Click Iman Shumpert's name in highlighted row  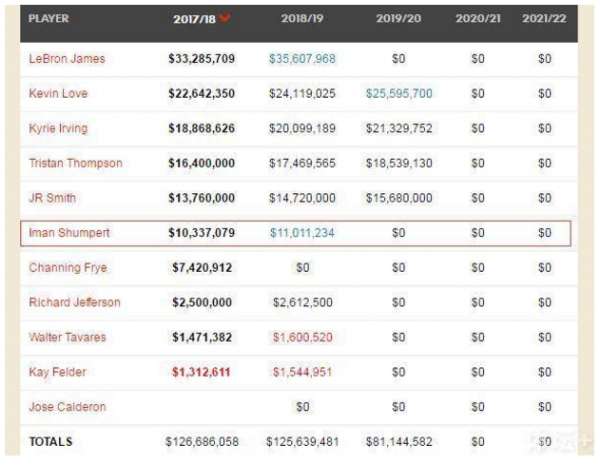coord(69,233)
